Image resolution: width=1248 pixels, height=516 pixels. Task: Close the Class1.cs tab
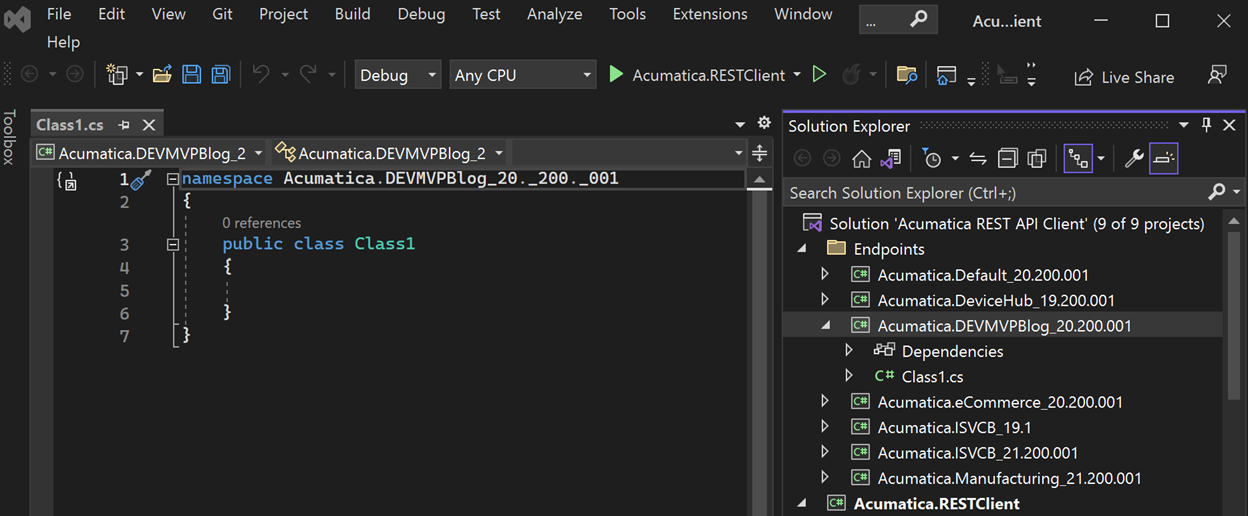149,125
